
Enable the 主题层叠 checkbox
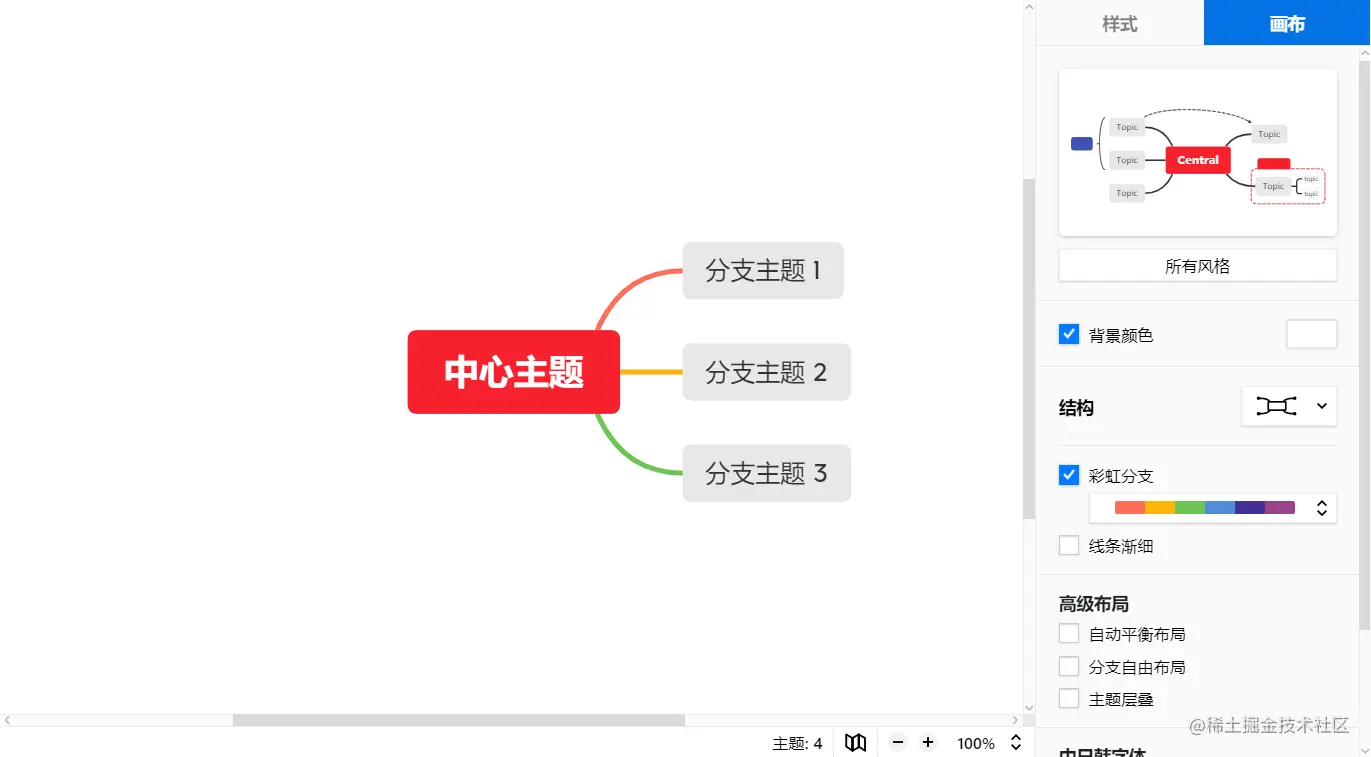pyautogui.click(x=1069, y=699)
